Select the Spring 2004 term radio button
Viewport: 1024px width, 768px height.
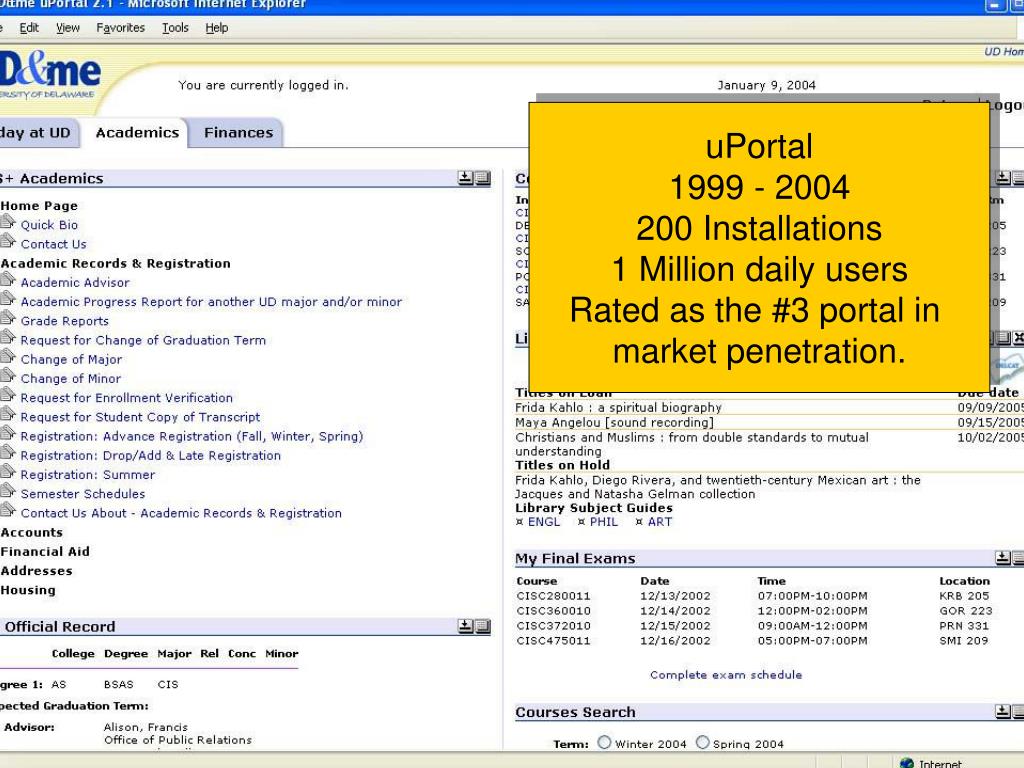(x=702, y=743)
